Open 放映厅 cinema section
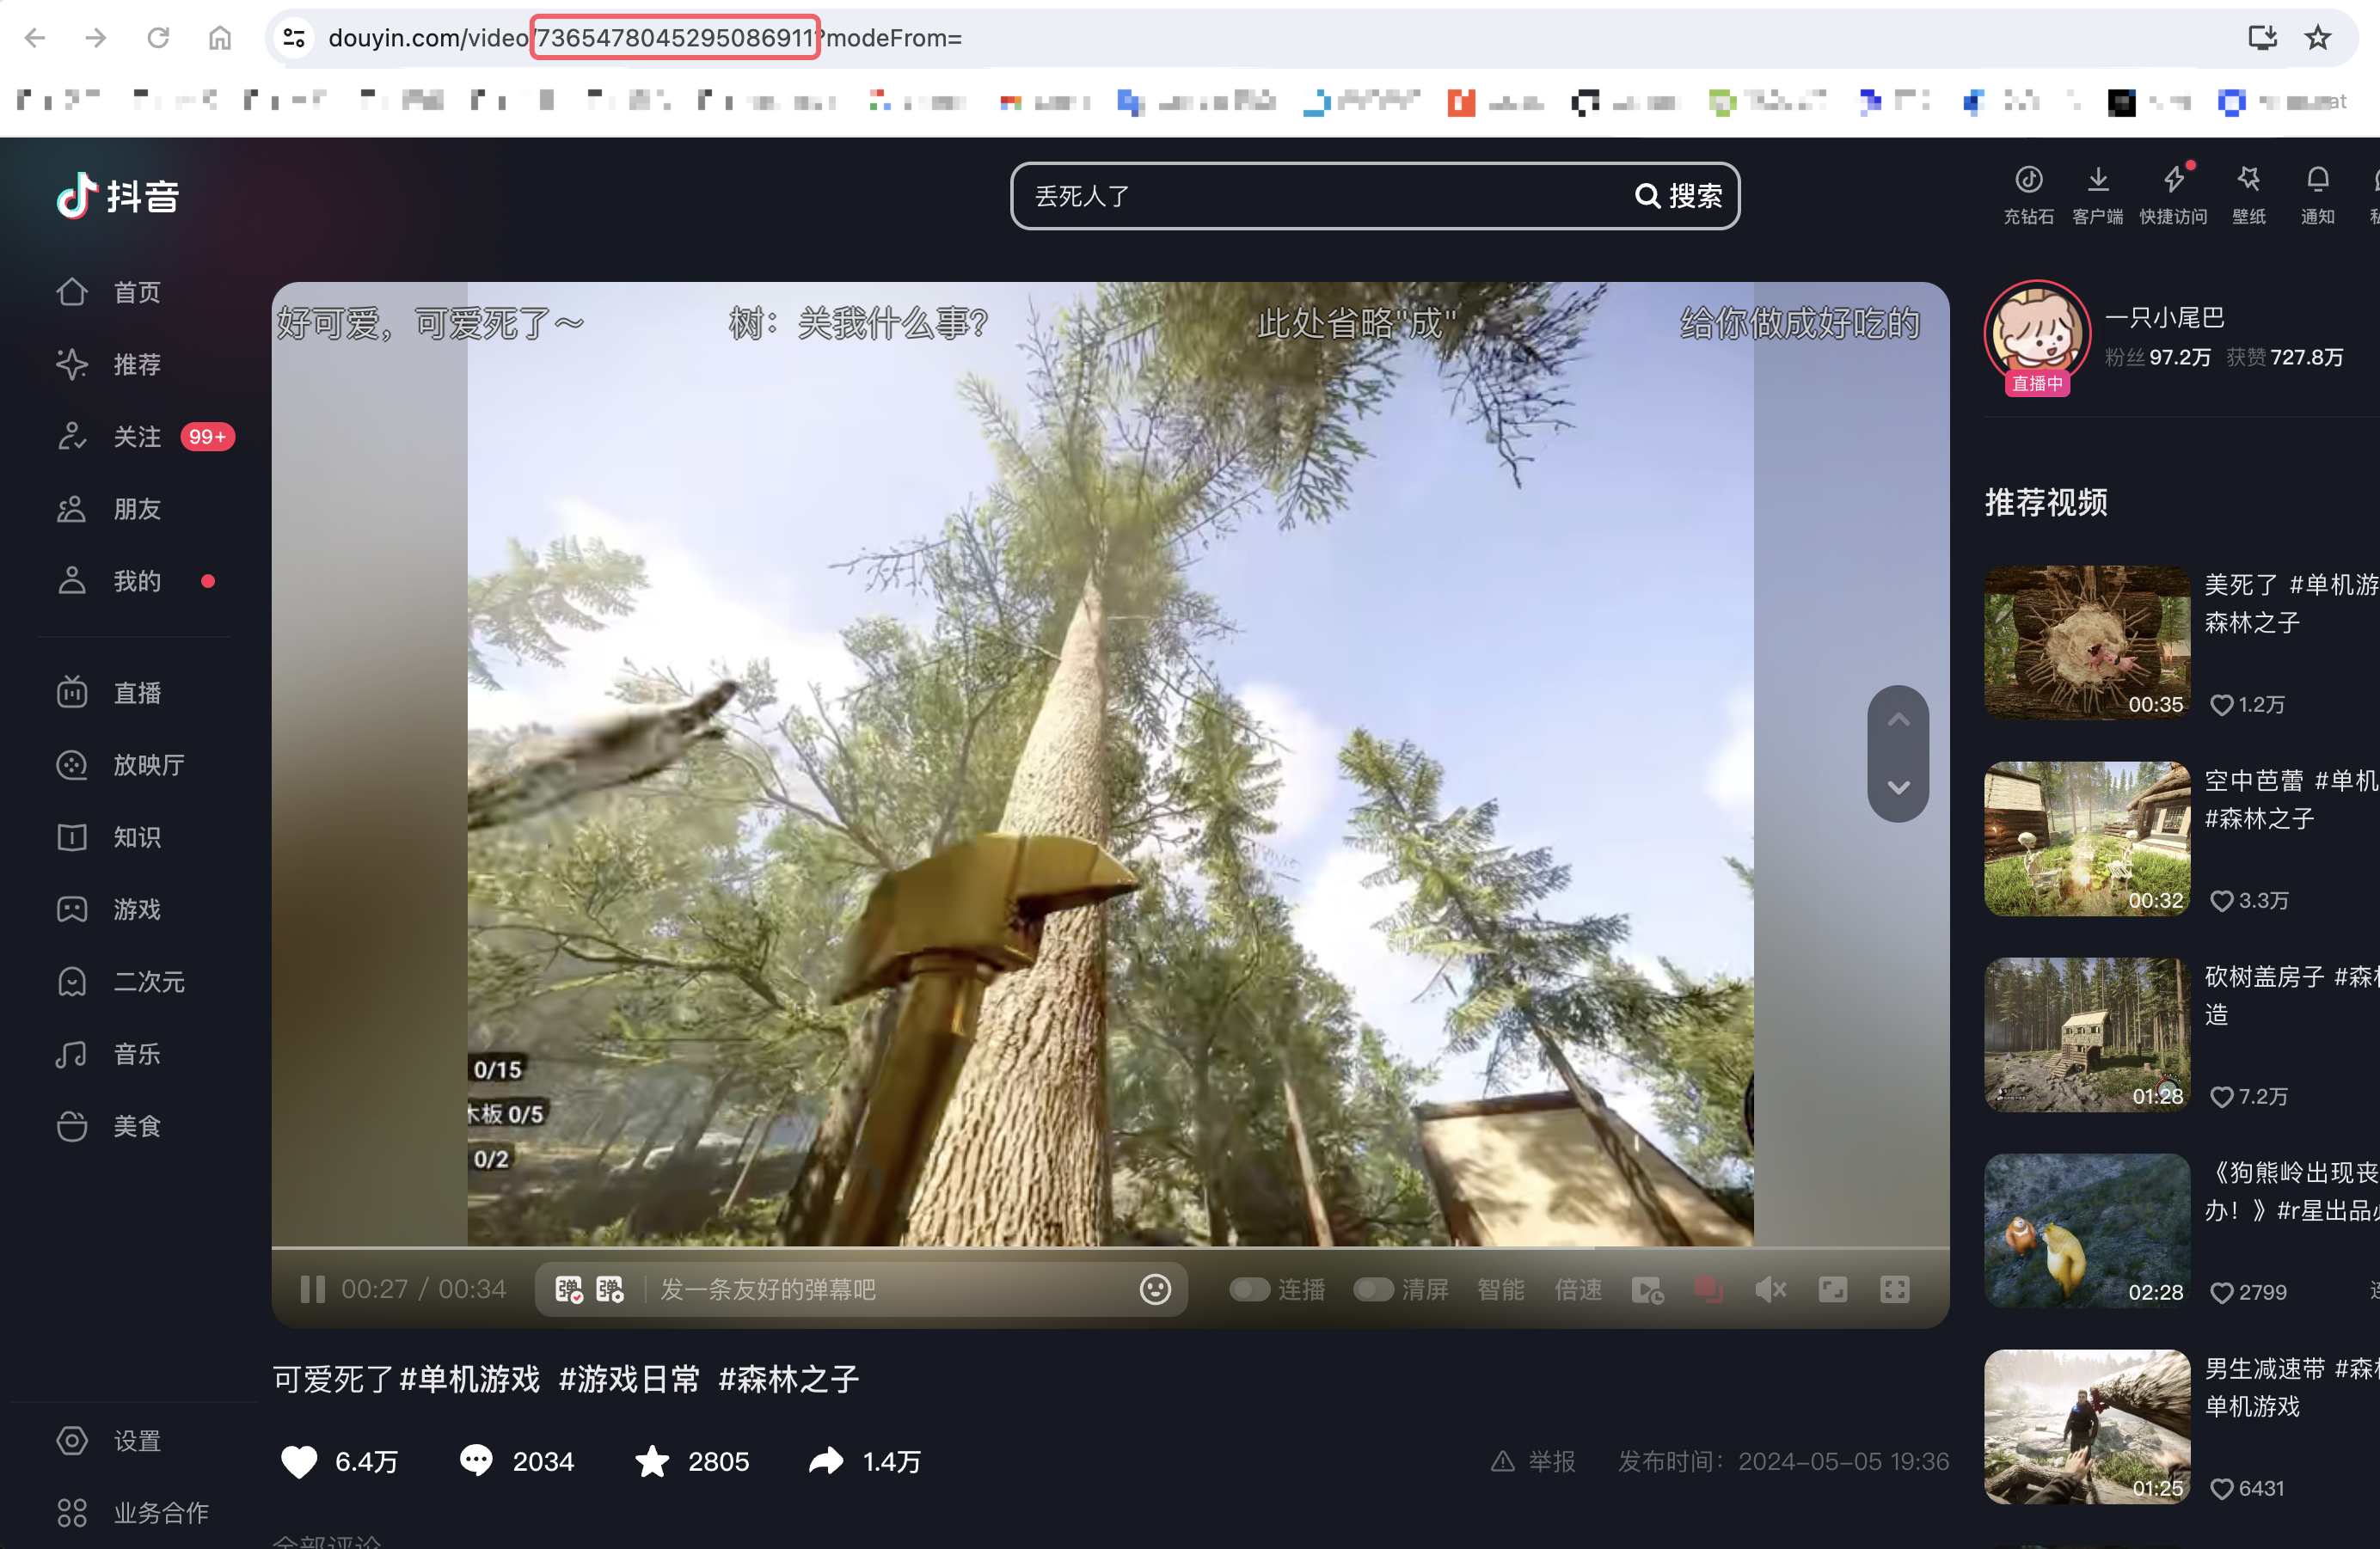The width and height of the screenshot is (2380, 1549). 120,765
